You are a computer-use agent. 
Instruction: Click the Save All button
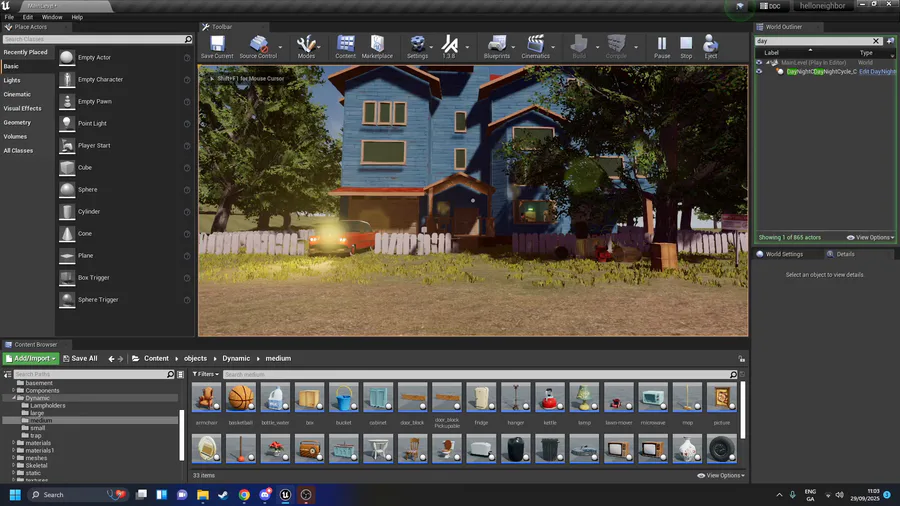pyautogui.click(x=80, y=359)
